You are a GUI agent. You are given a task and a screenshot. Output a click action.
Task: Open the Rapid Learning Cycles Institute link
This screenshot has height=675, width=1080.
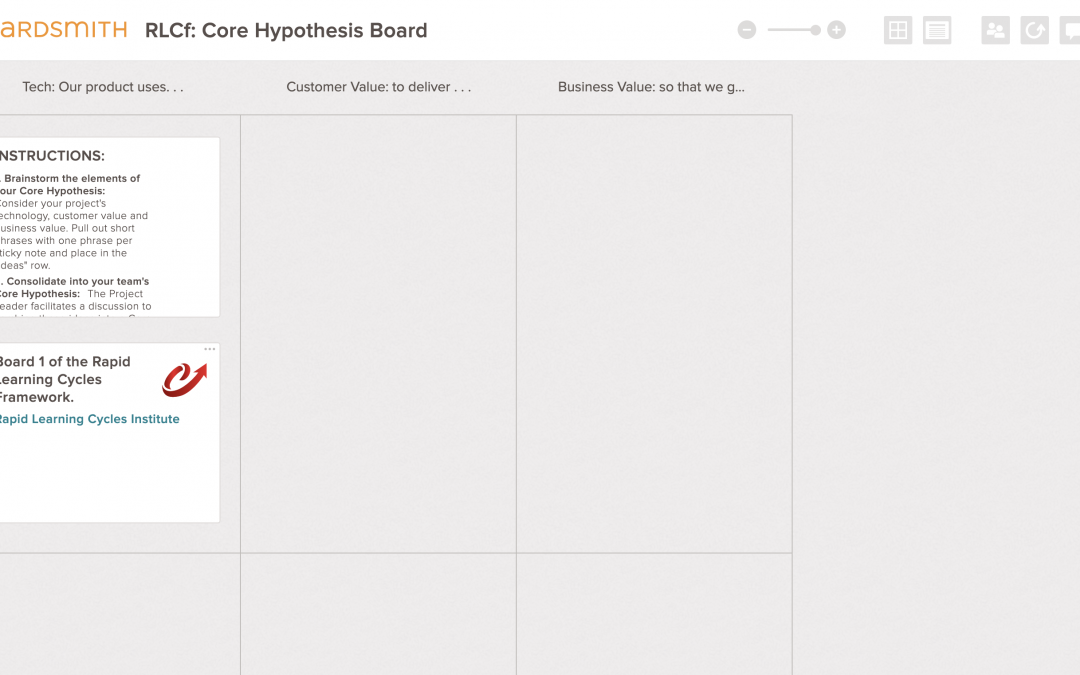click(90, 419)
